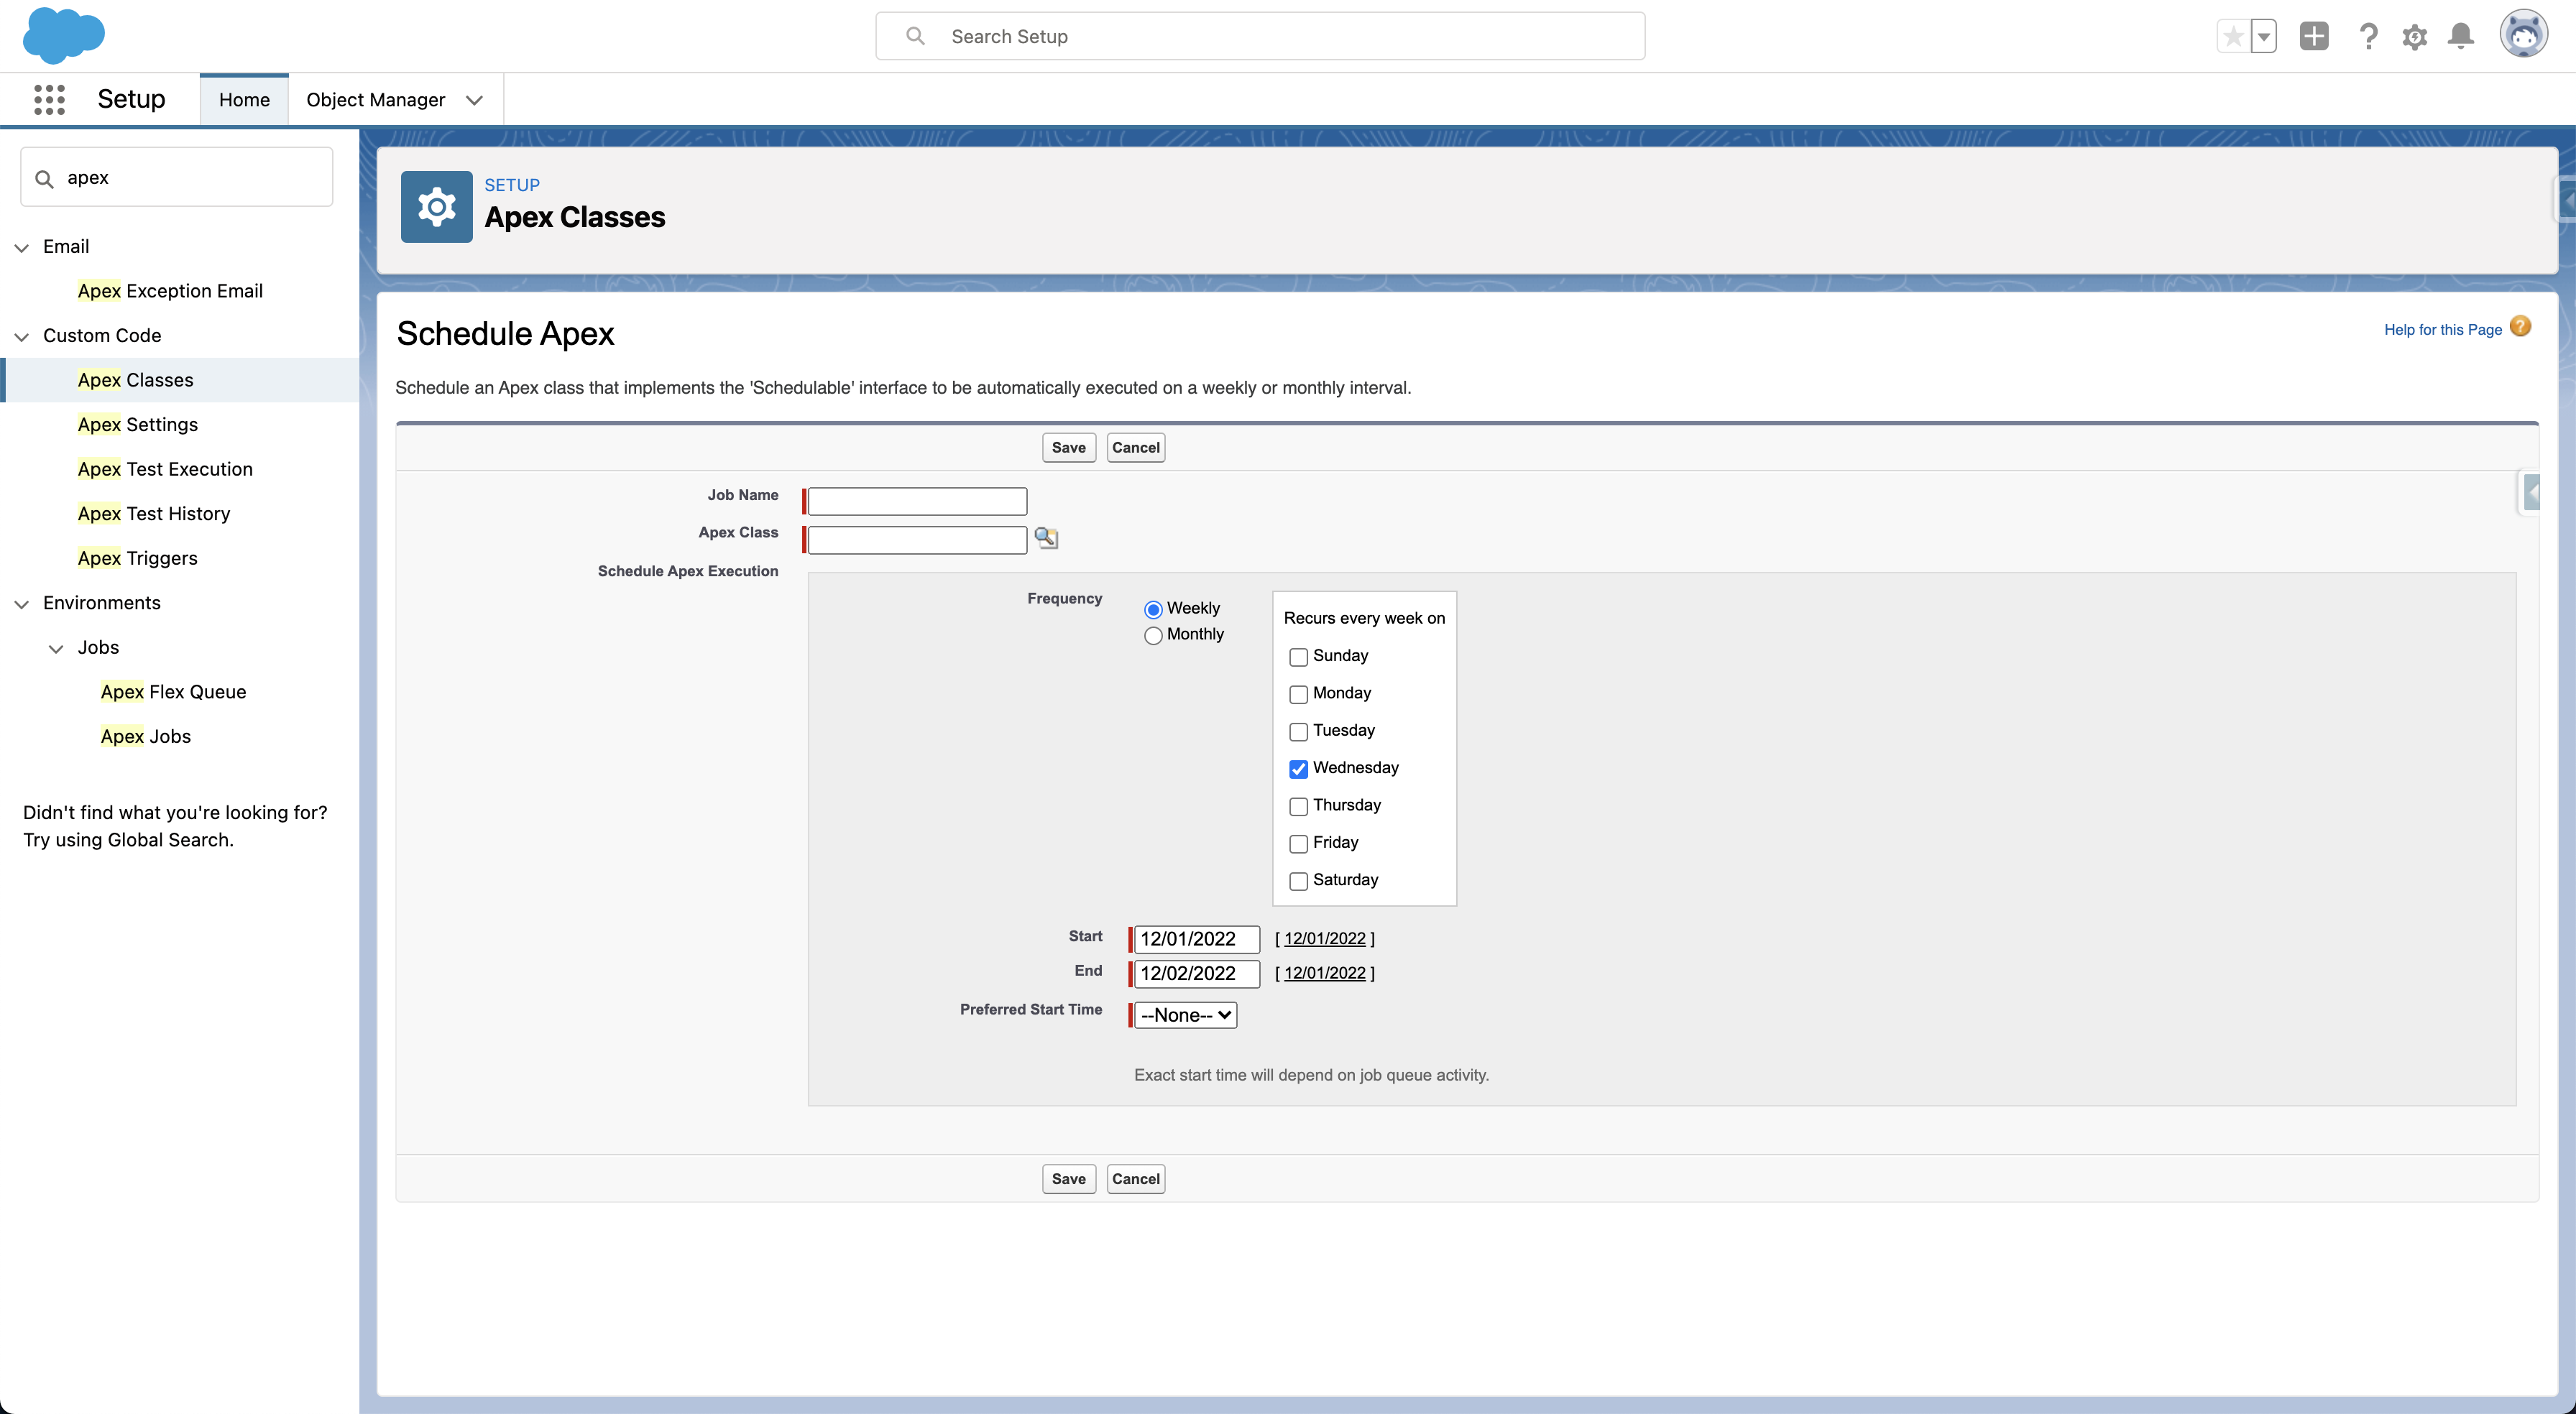2576x1414 pixels.
Task: Click the 12/01/2022 date link beside Start
Action: [1325, 939]
